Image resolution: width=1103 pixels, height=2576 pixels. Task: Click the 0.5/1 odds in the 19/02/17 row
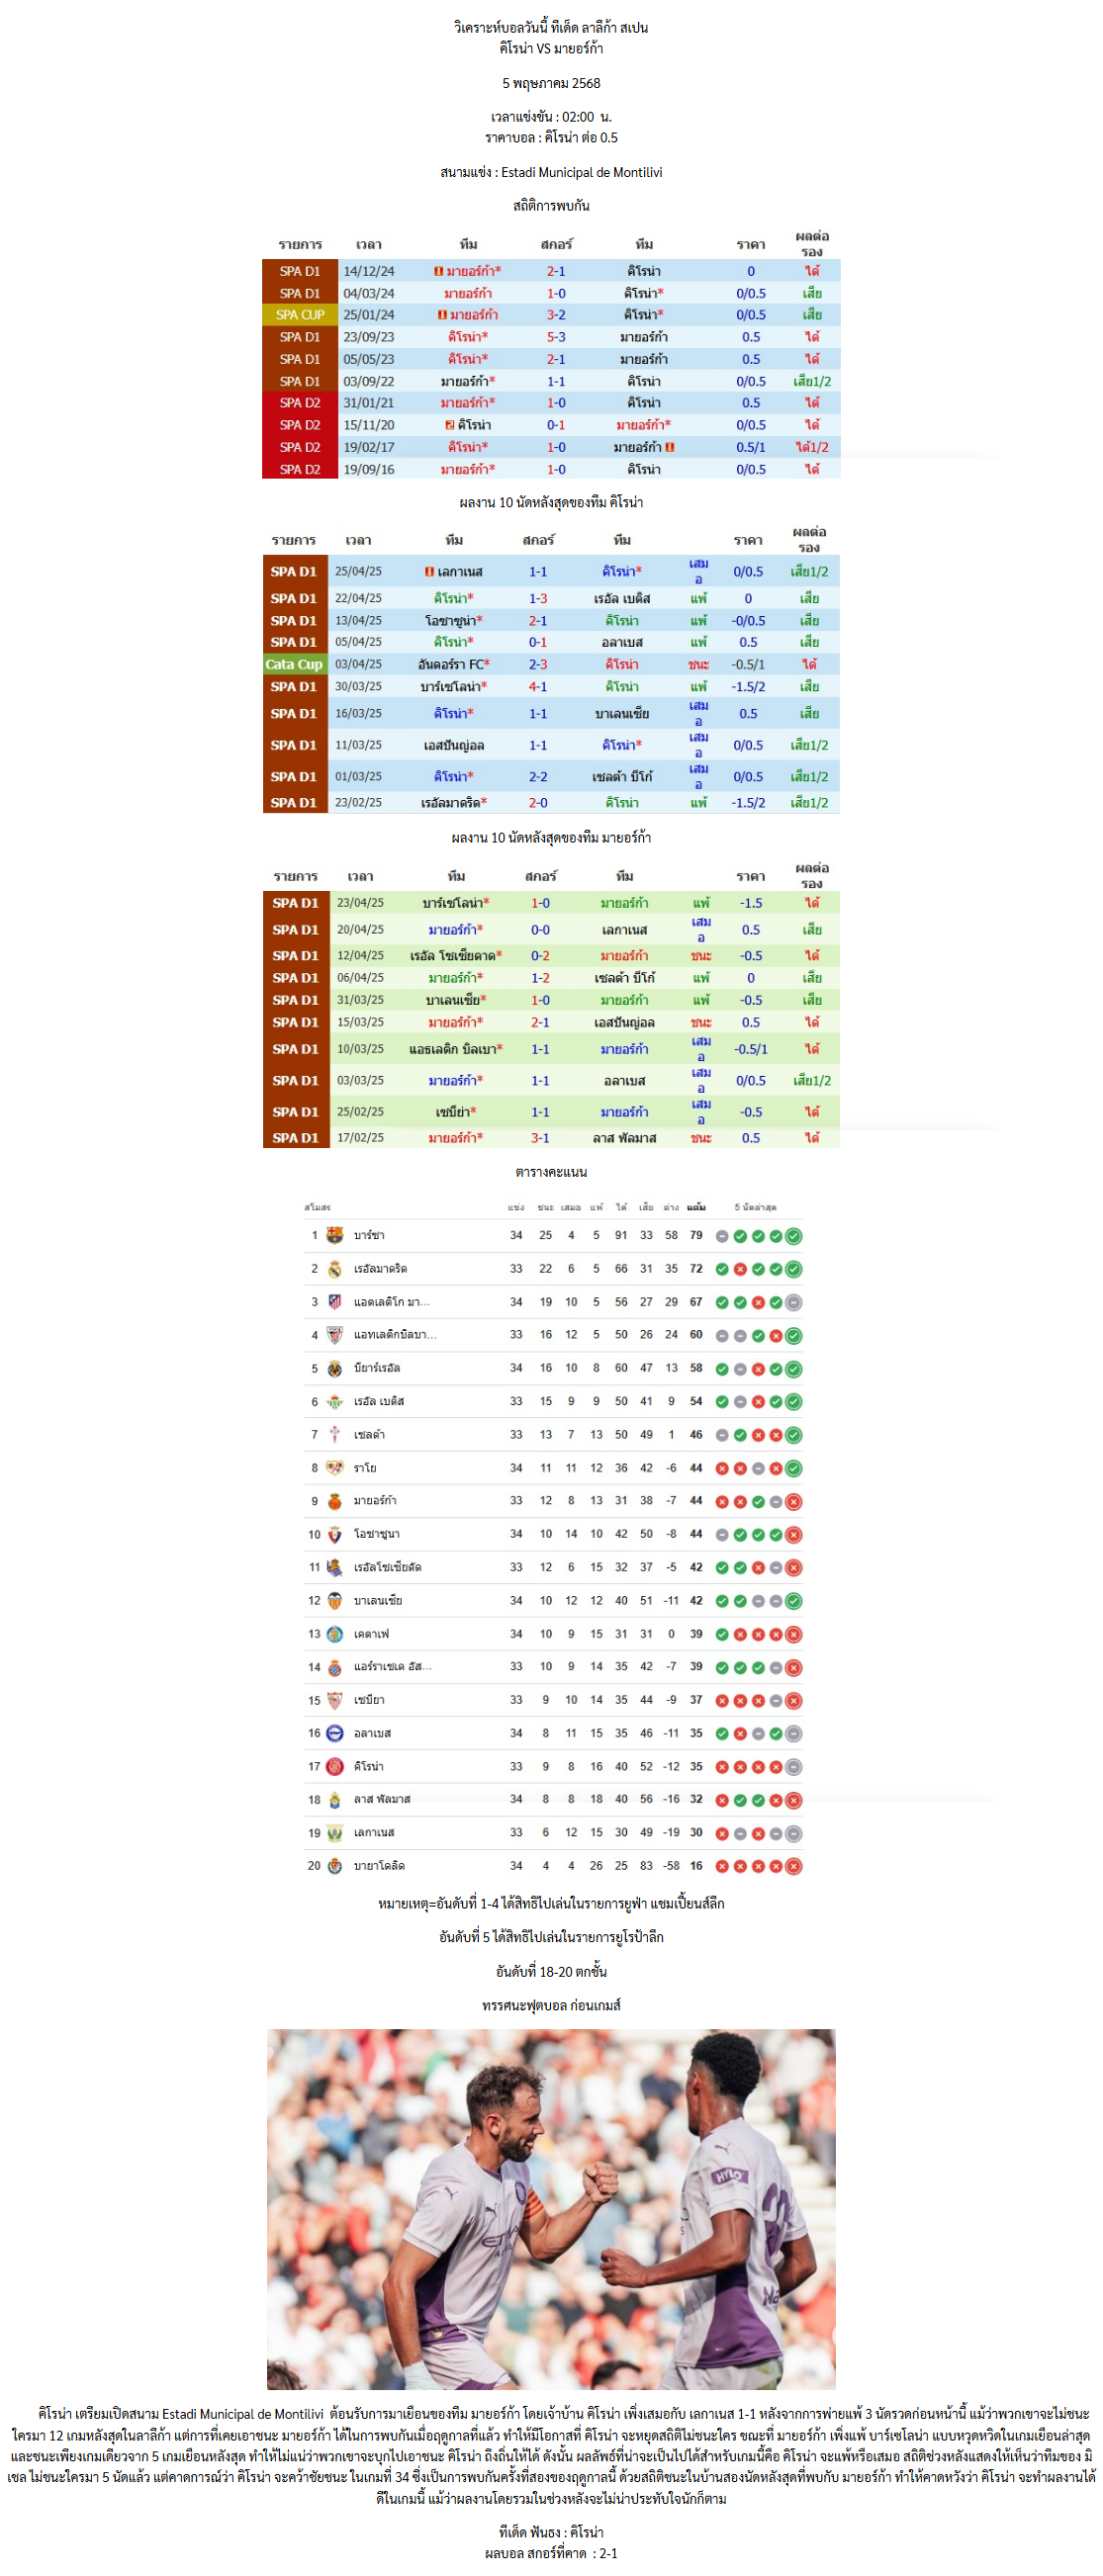751,447
